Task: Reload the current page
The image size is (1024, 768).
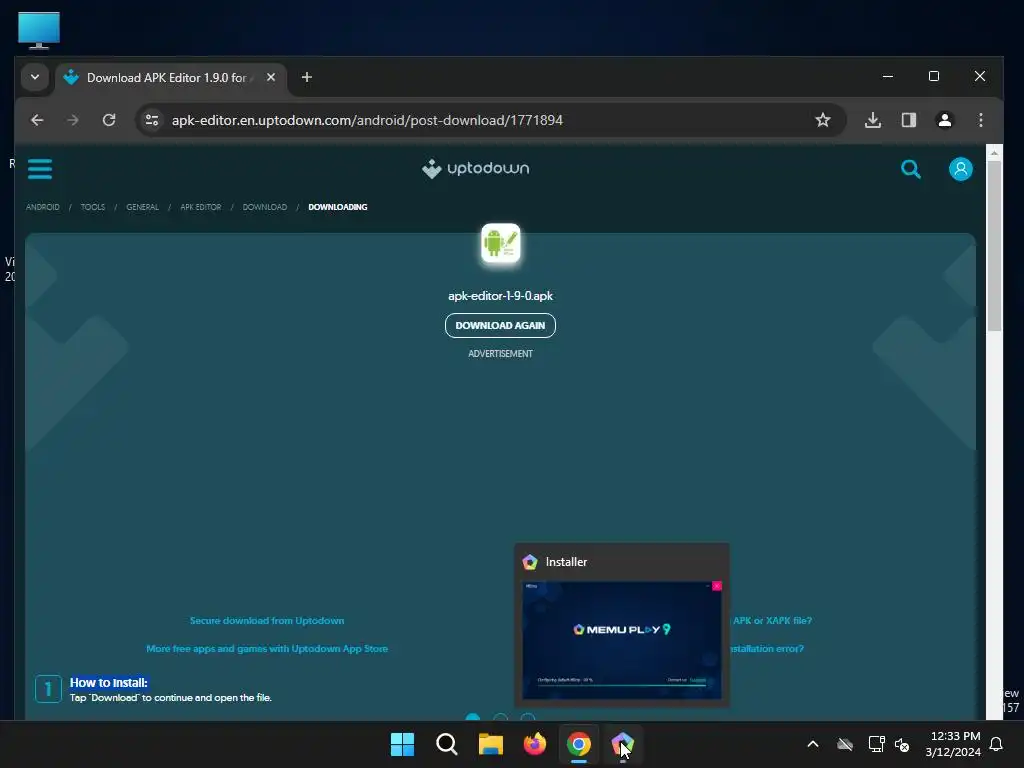Action: (x=109, y=120)
